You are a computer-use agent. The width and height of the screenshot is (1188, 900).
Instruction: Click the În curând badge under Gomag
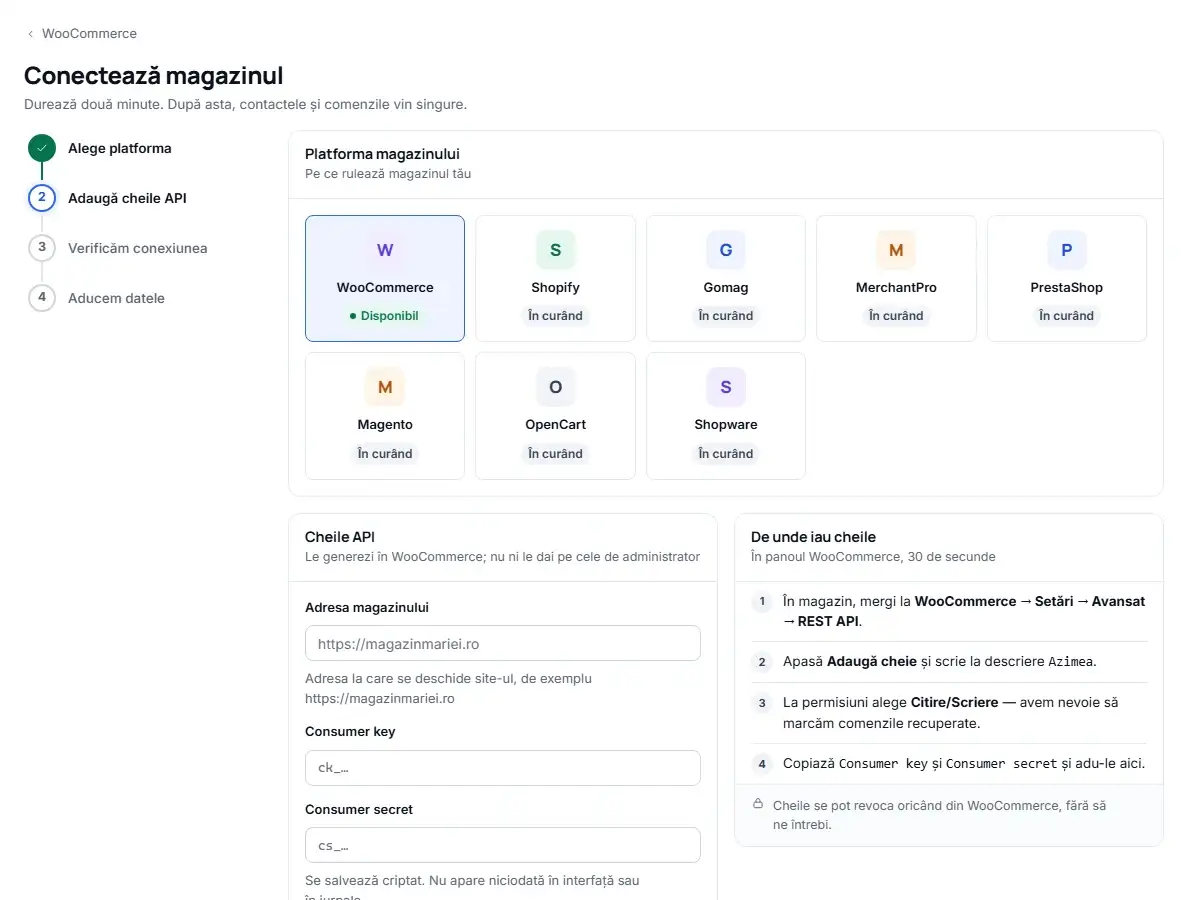726,316
